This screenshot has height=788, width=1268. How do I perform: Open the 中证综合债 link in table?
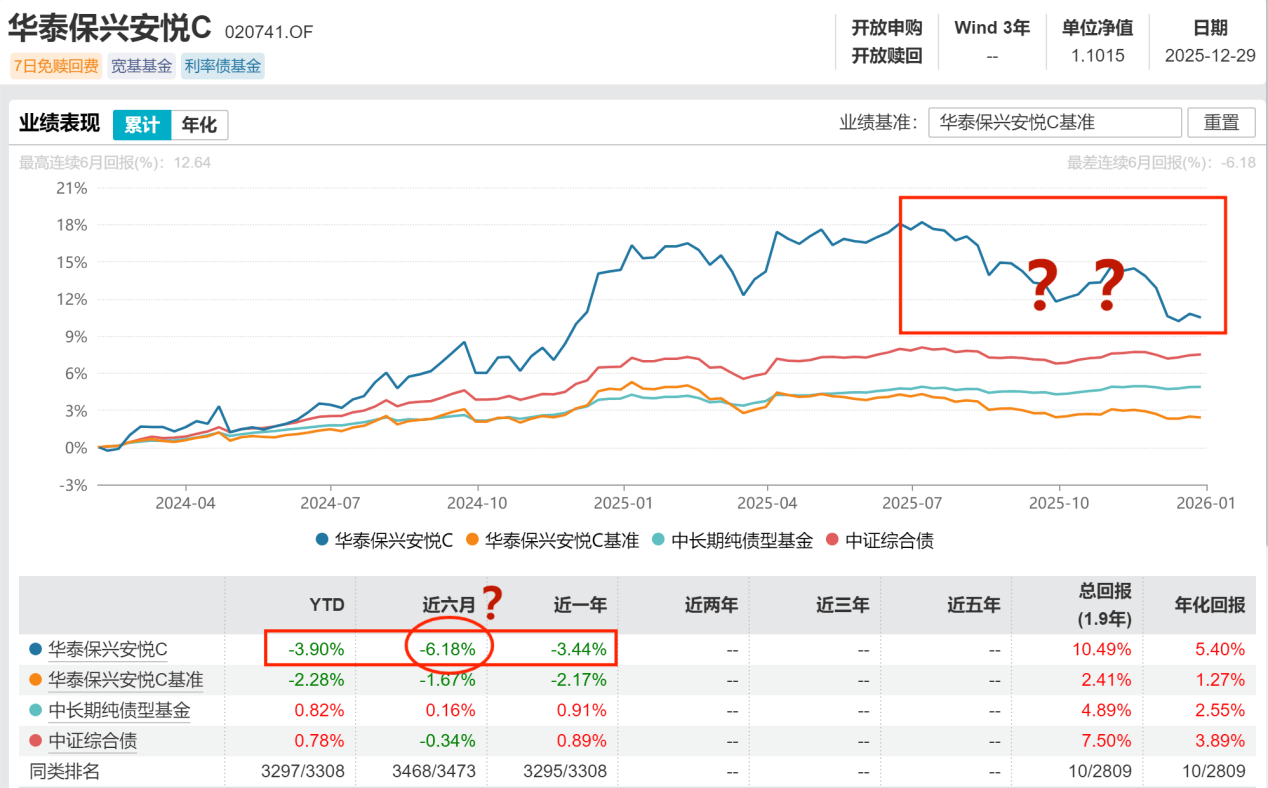tap(92, 741)
